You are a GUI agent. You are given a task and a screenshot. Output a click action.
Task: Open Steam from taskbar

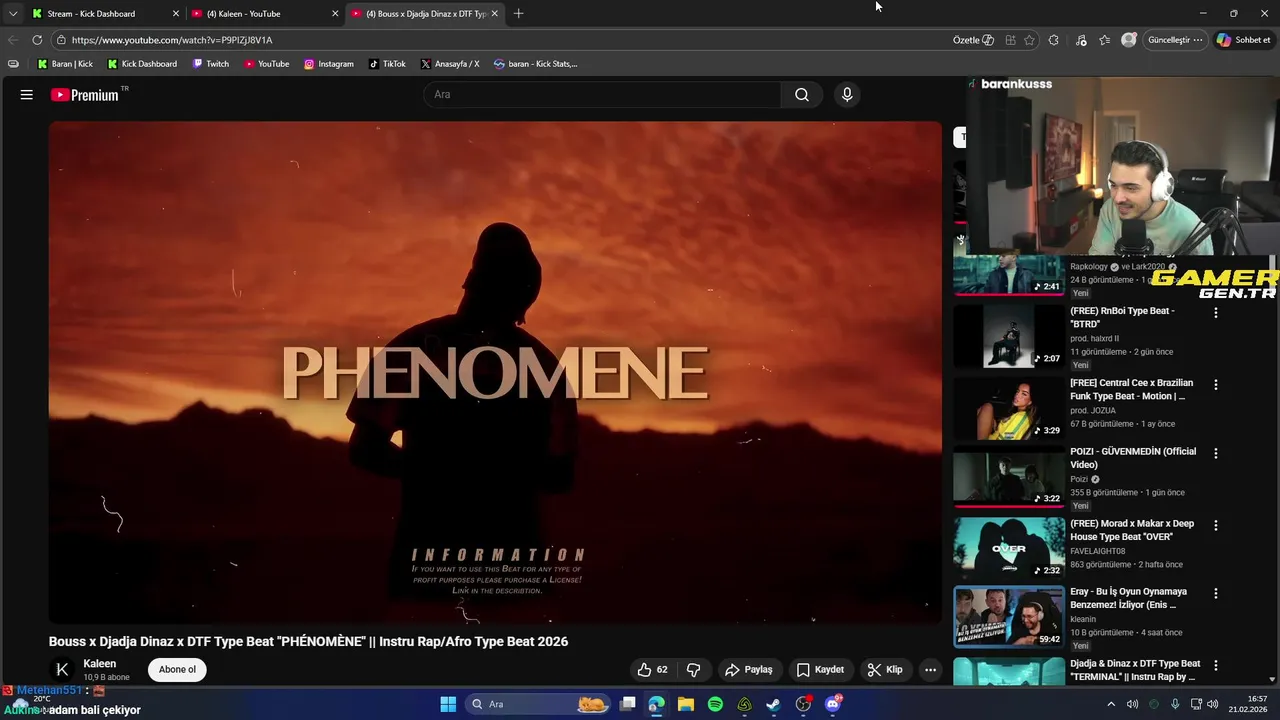pos(773,704)
